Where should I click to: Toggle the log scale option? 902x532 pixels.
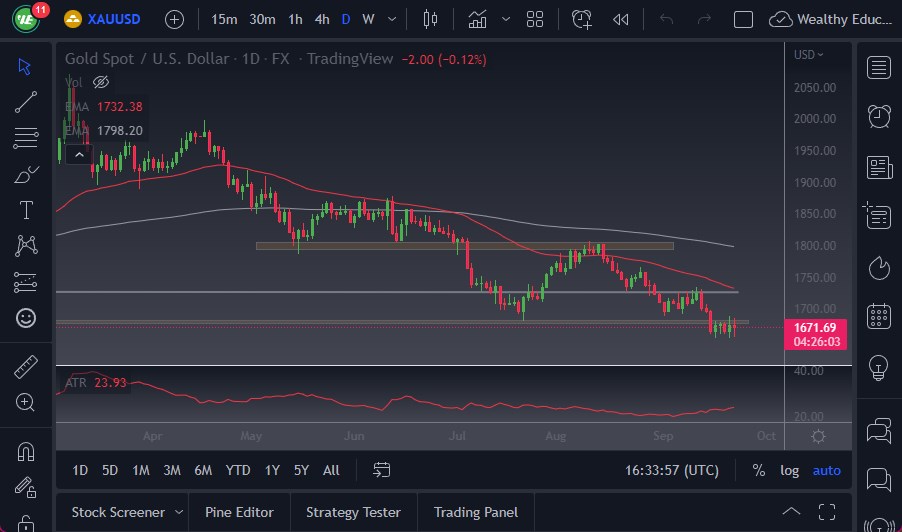789,470
